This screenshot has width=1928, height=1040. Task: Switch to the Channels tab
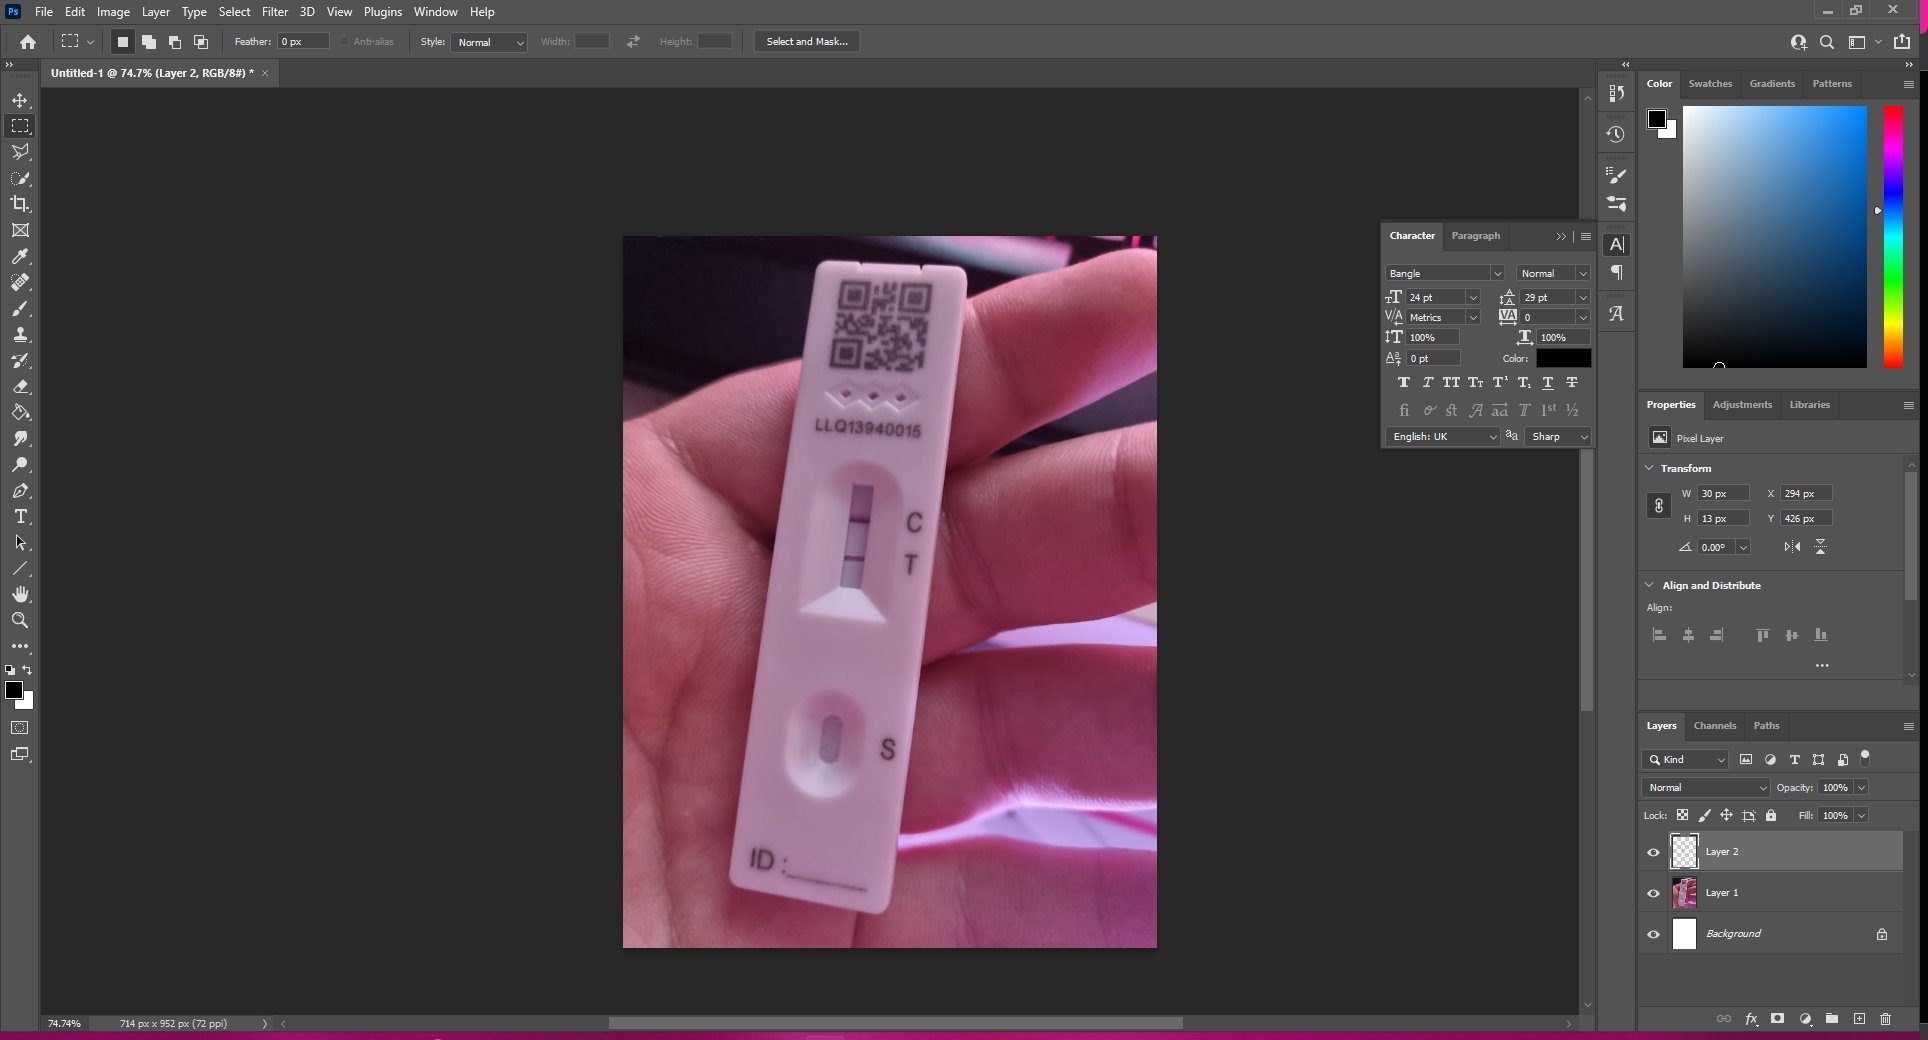(x=1714, y=726)
